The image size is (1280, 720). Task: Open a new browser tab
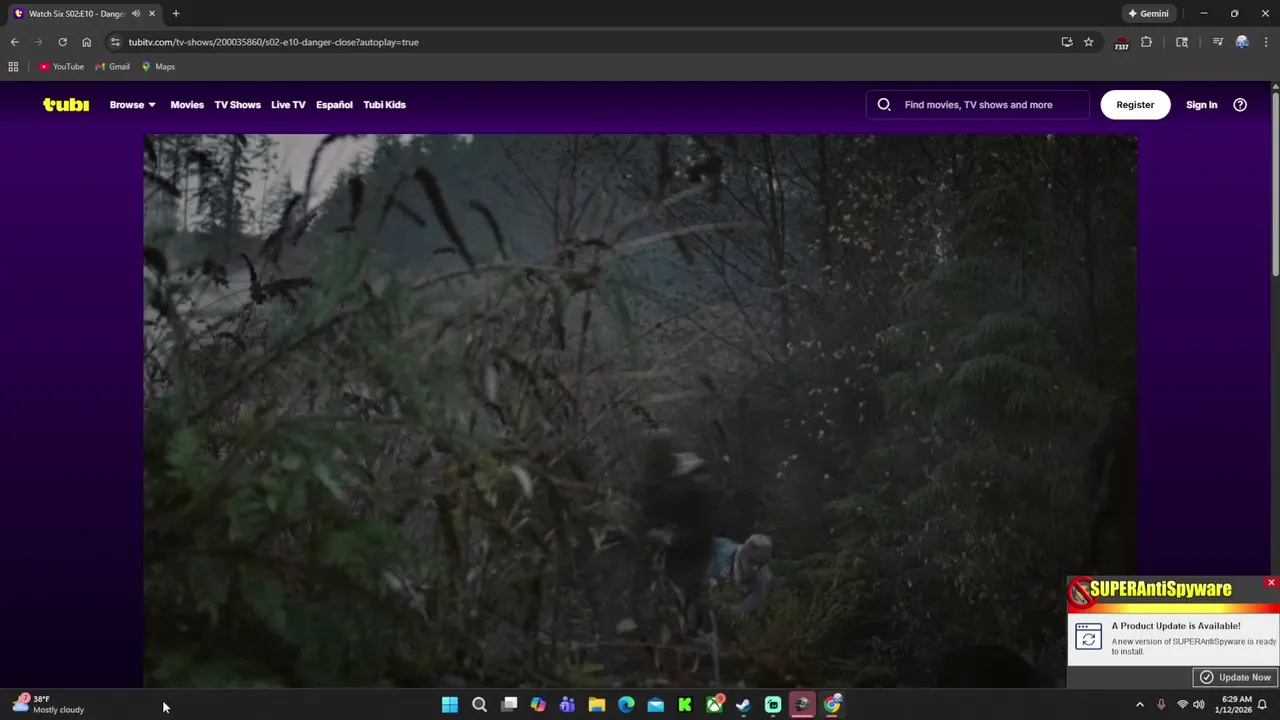[x=176, y=13]
